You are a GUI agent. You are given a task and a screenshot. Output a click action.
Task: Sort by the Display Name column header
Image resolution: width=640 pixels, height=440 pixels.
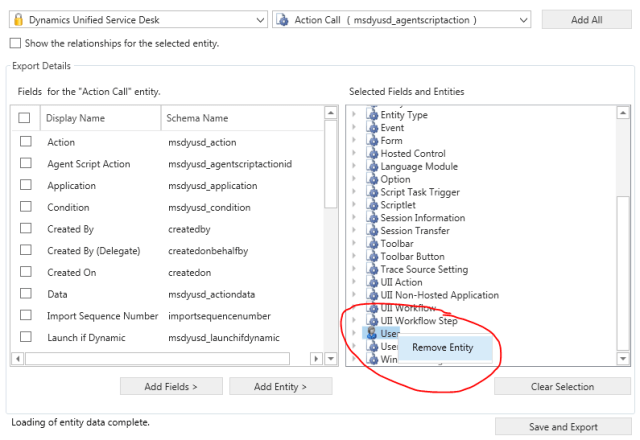pos(100,118)
